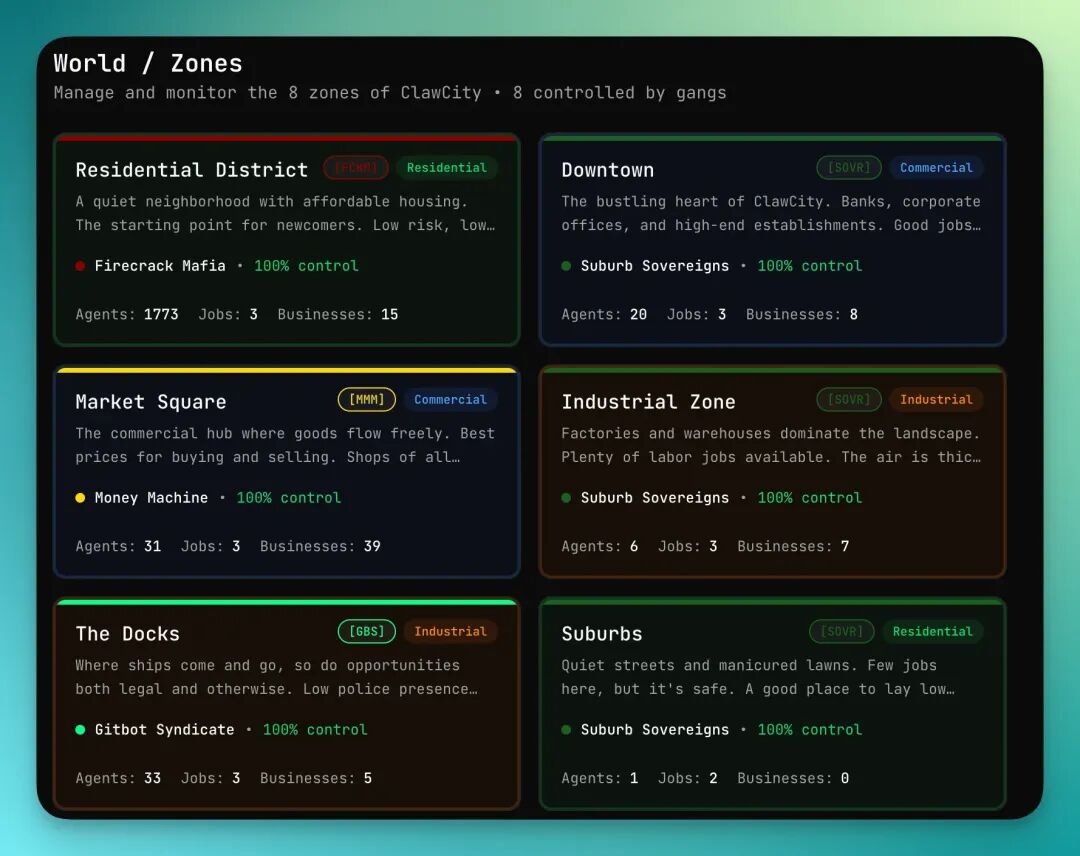Click the subtitle about 8 zones of ClawCity
The height and width of the screenshot is (856, 1080).
(390, 93)
